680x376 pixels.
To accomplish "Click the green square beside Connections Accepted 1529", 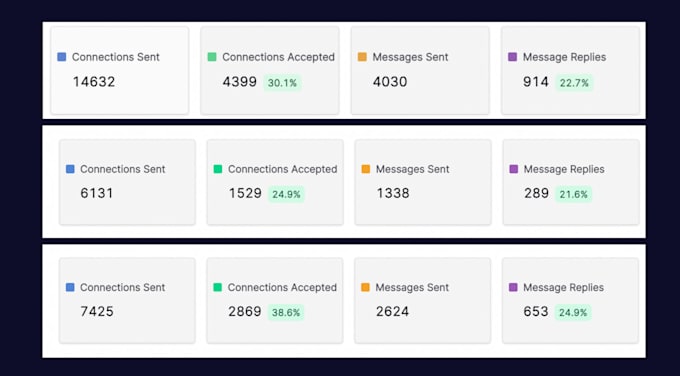I will pos(218,169).
